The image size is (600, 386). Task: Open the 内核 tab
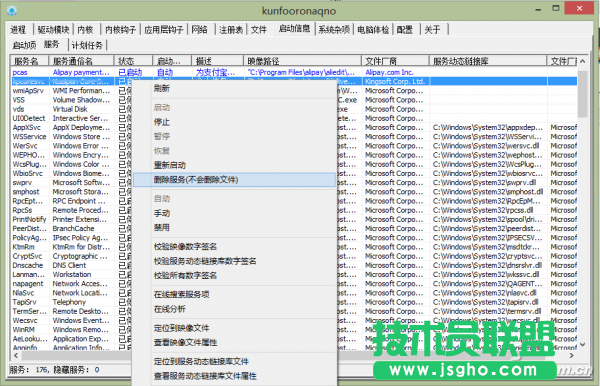tap(85, 30)
